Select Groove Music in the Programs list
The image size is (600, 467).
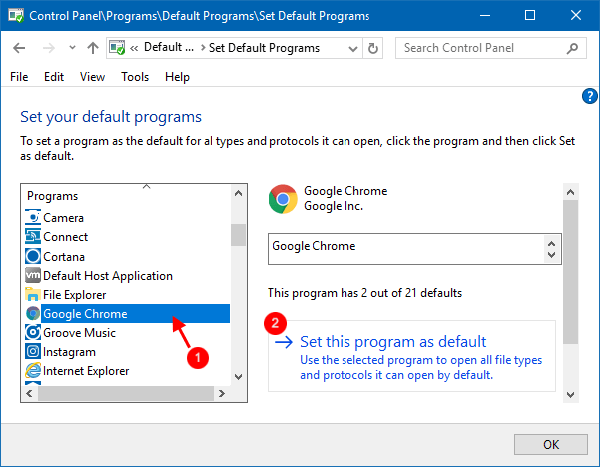click(x=79, y=333)
